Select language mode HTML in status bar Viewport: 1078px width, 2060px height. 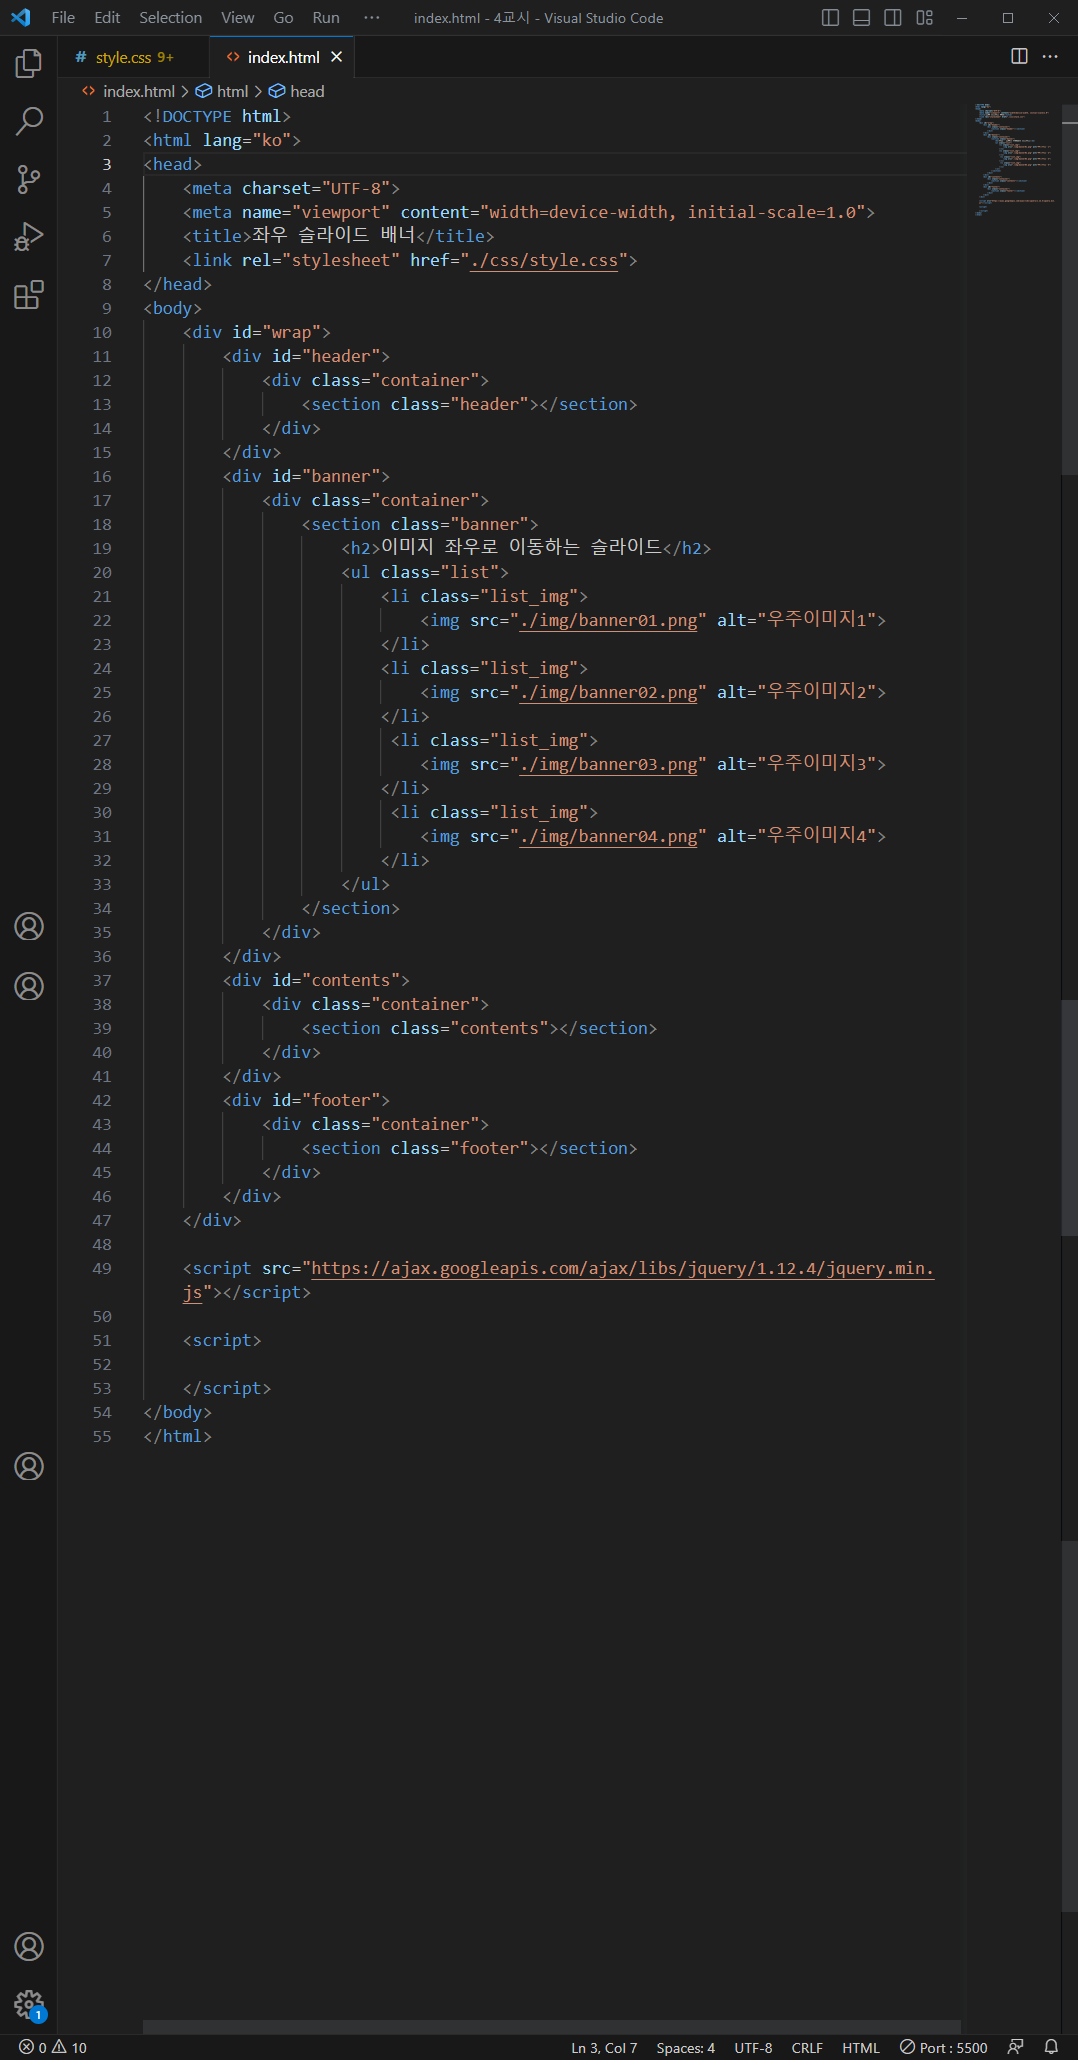(x=860, y=2048)
